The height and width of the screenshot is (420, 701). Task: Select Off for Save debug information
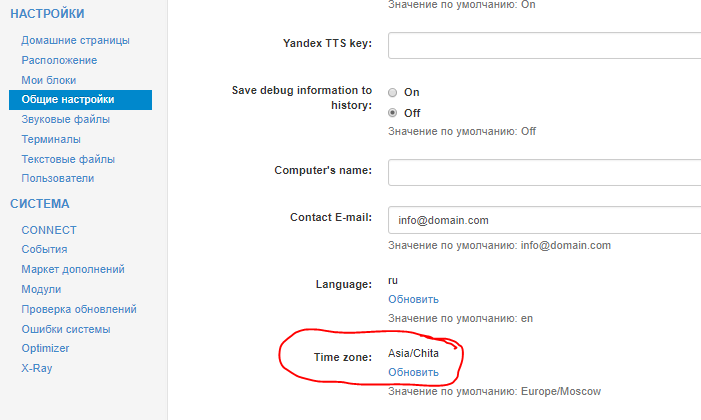[393, 113]
